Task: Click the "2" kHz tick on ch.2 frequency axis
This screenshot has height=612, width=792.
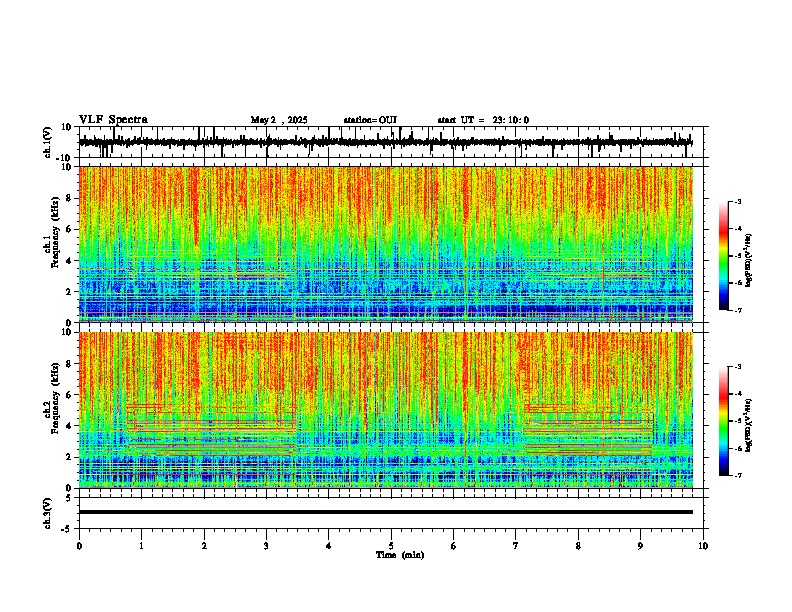Action: pos(69,457)
